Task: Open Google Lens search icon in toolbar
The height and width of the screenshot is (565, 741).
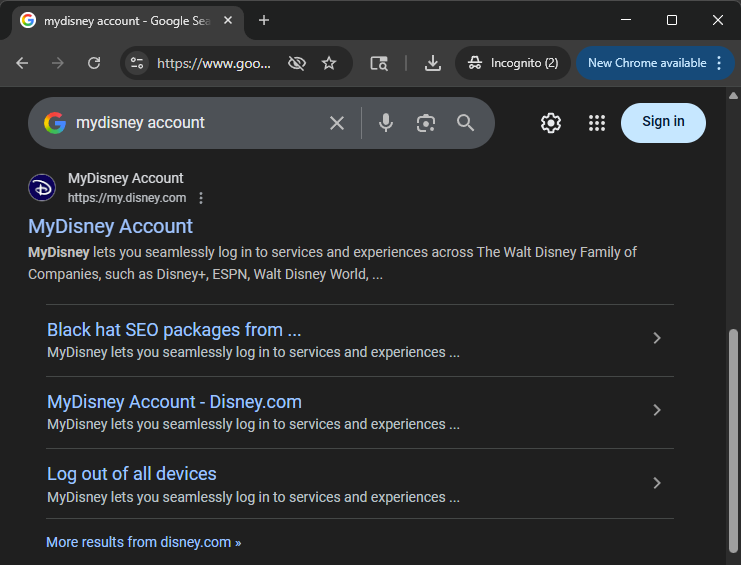Action: [x=379, y=63]
